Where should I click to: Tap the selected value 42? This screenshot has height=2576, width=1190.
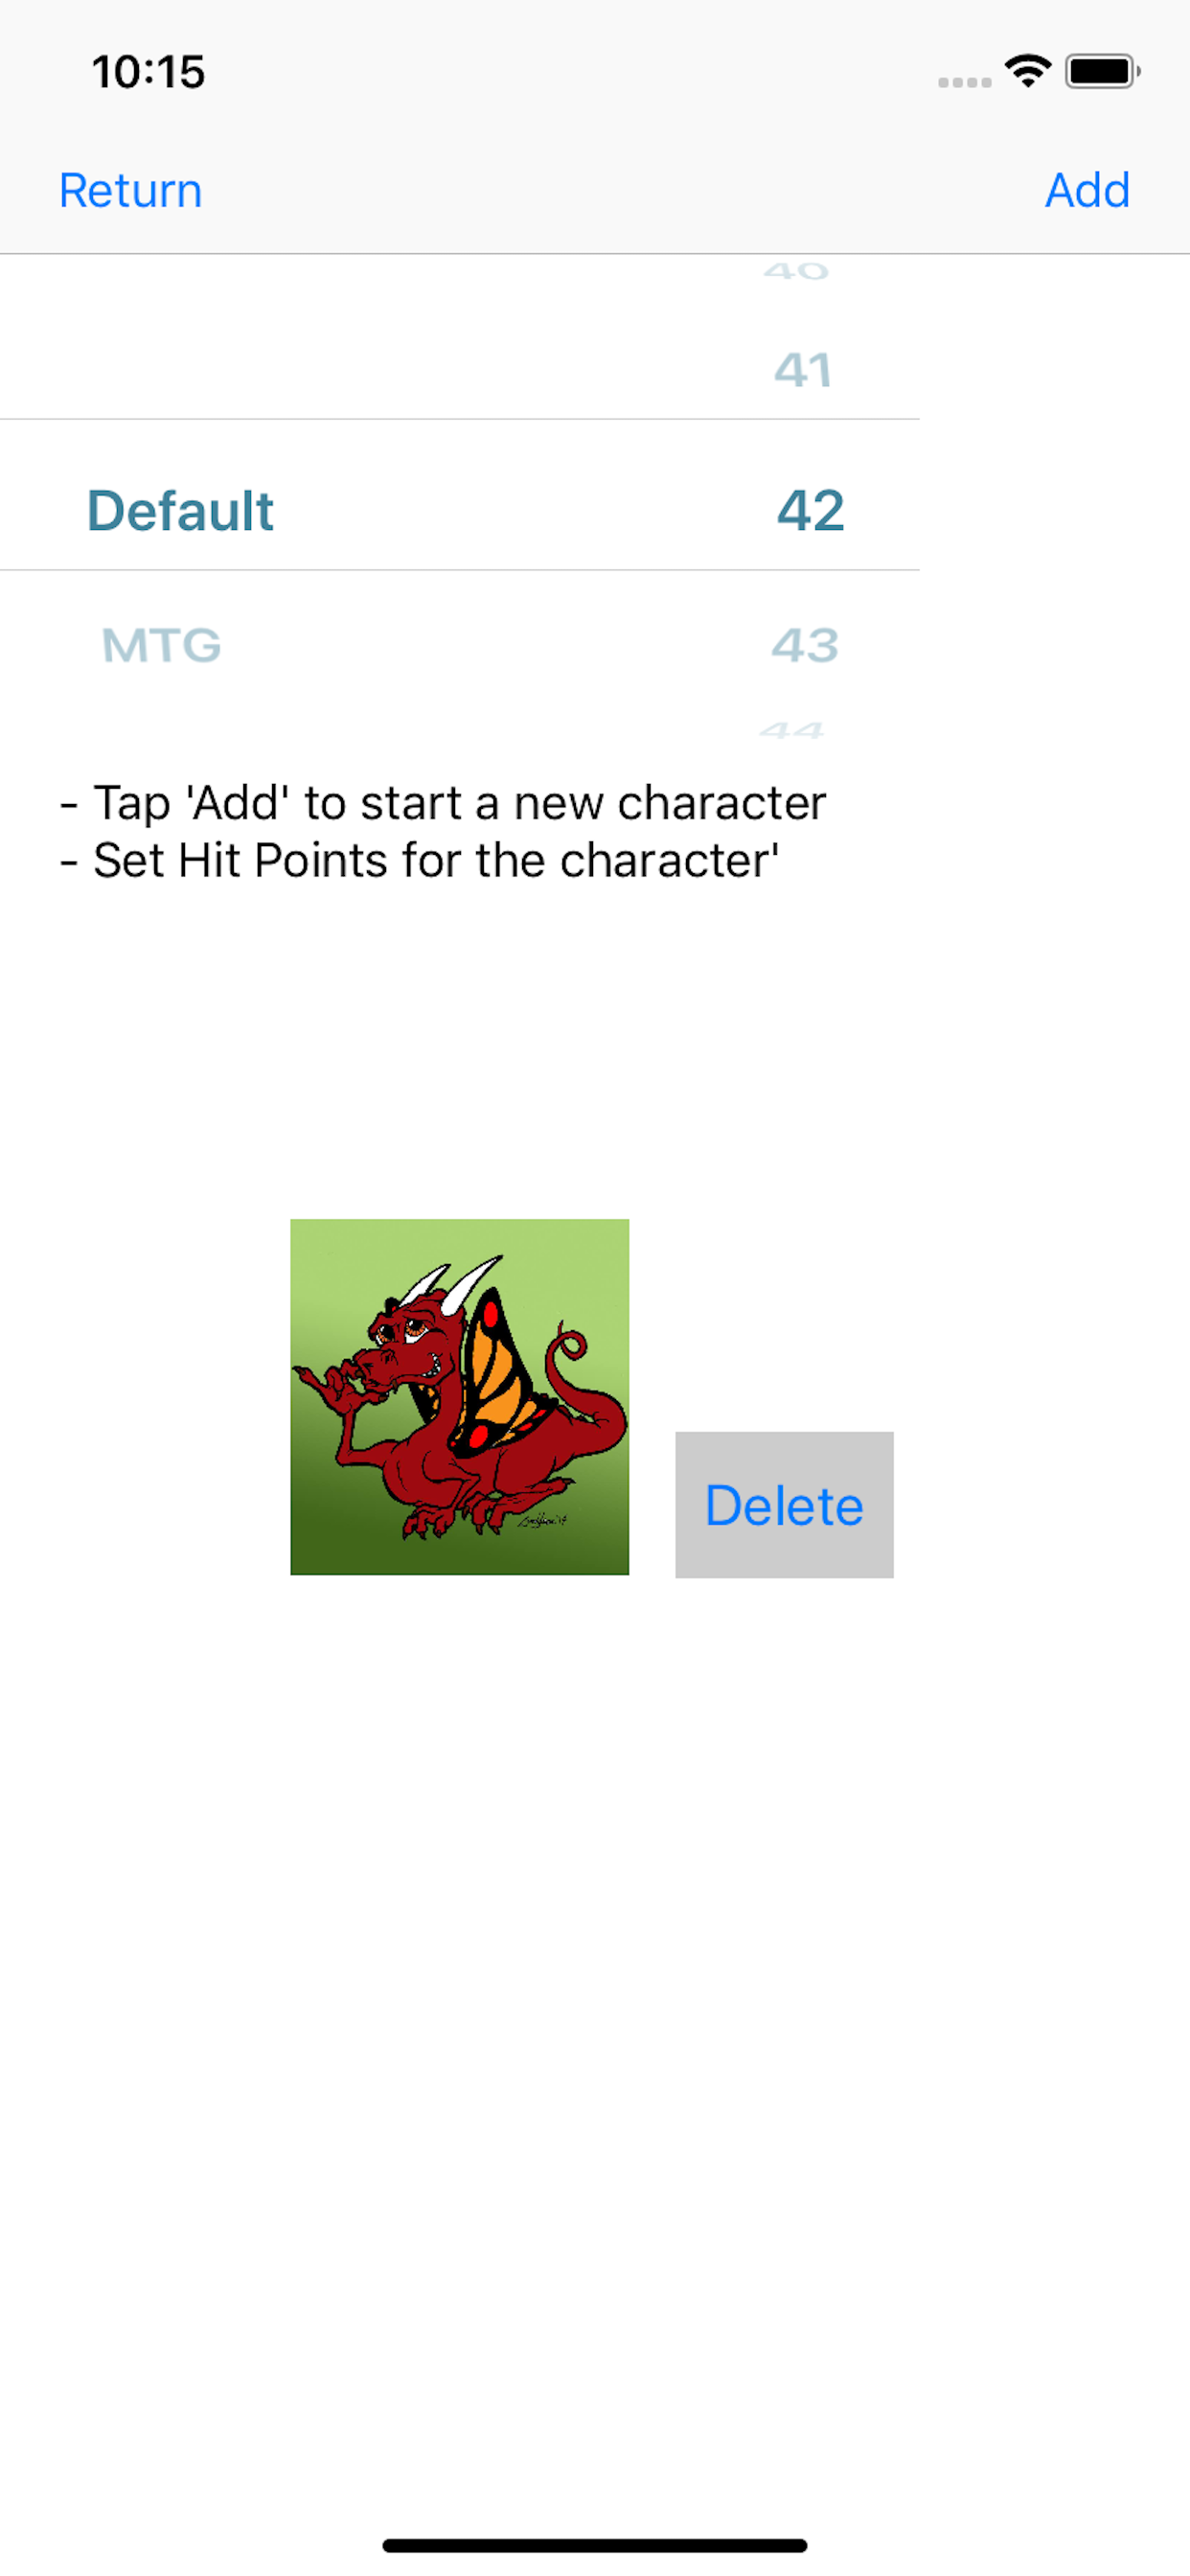click(x=810, y=510)
